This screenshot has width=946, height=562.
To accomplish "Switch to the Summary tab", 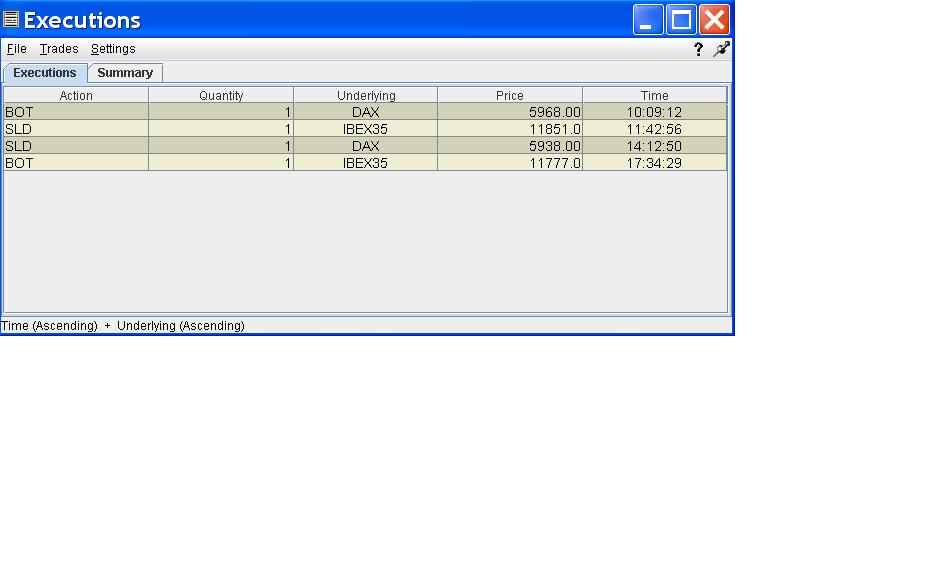I will click(125, 73).
